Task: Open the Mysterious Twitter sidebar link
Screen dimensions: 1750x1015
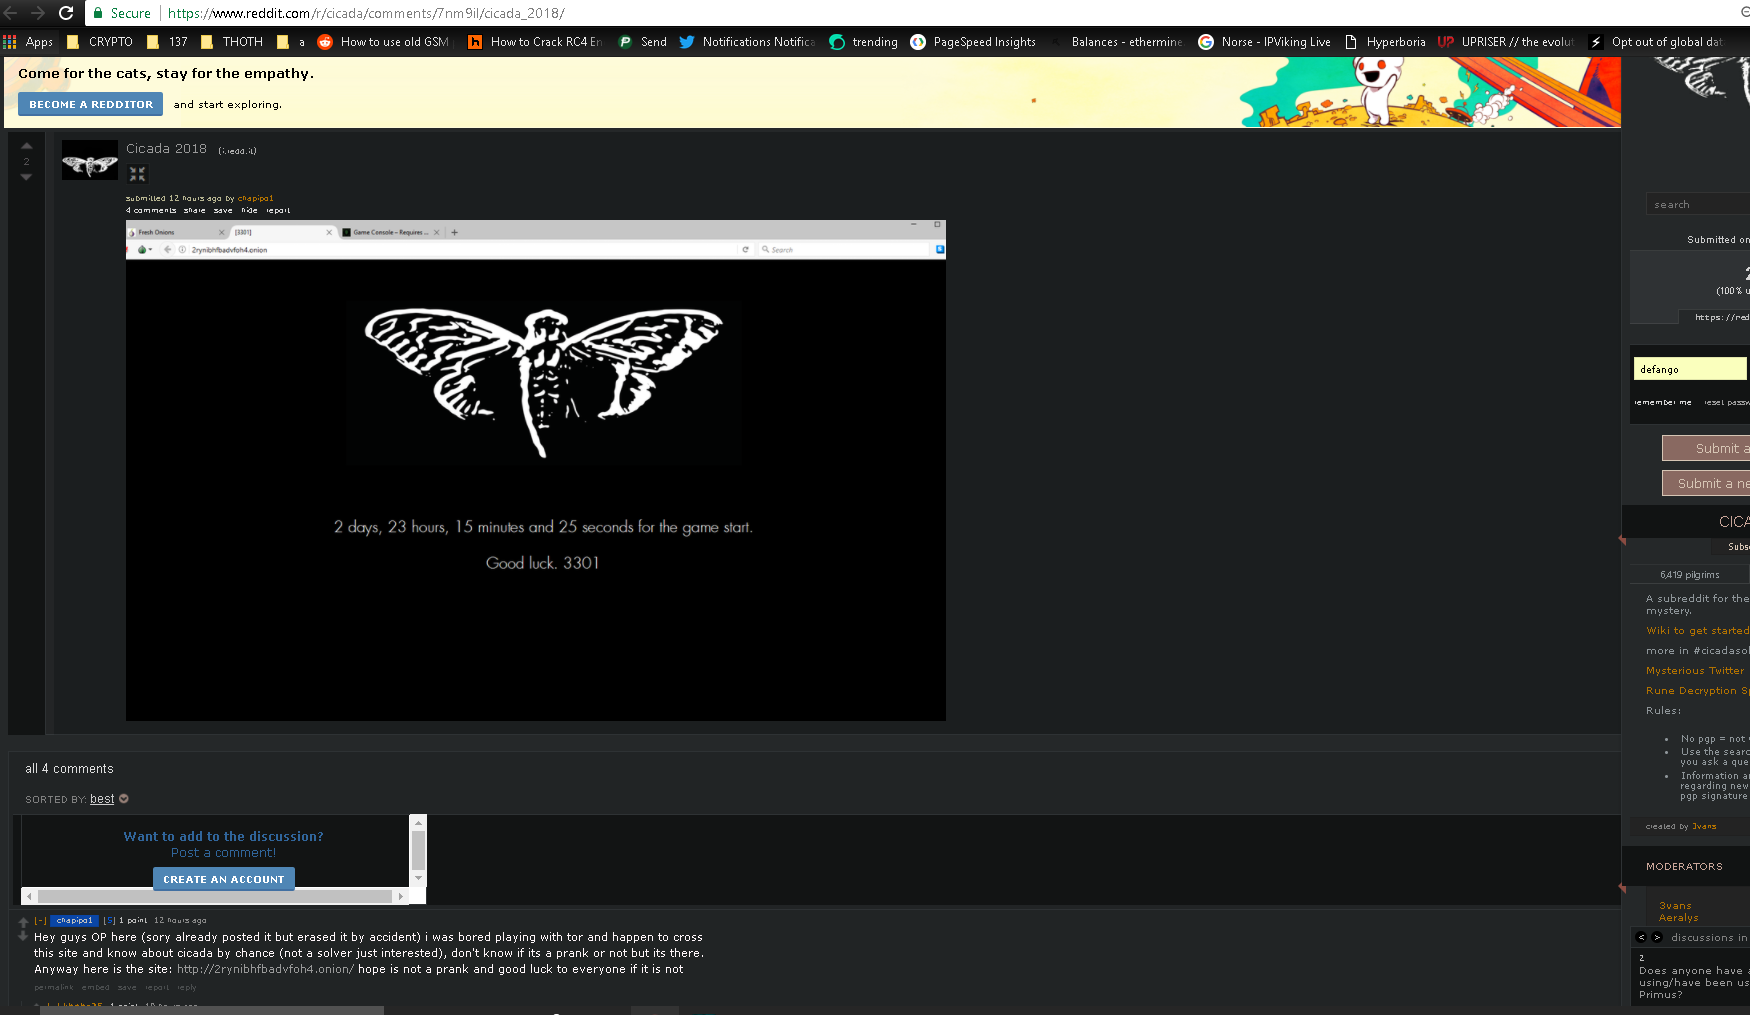Action: click(1695, 671)
